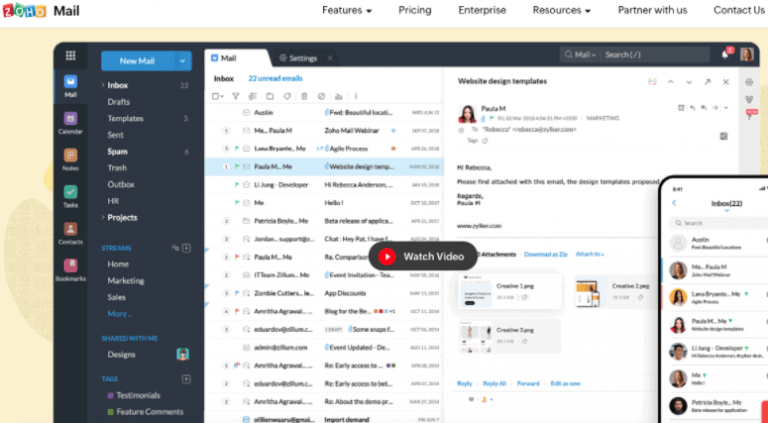Screen dimensions: 768x423
Task: Click the Zoho logo
Action: [x=26, y=10]
